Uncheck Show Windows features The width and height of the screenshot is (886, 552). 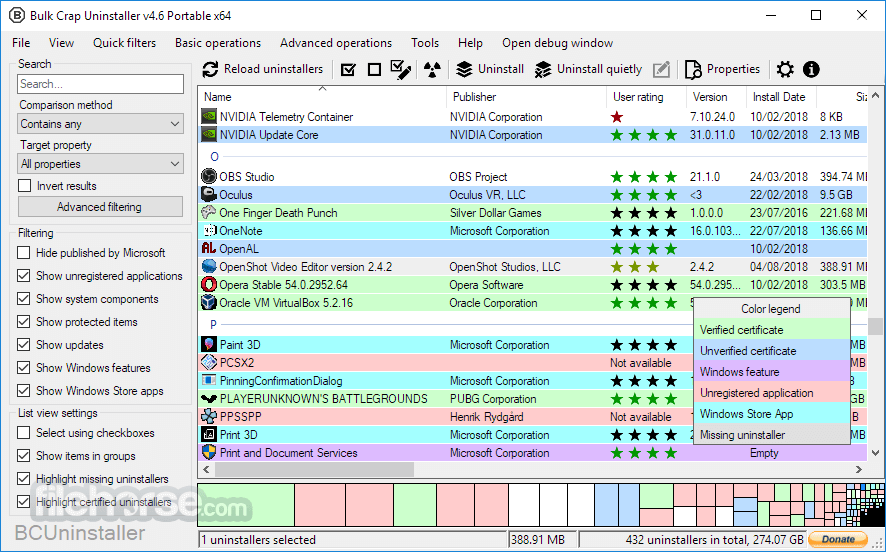(x=24, y=368)
